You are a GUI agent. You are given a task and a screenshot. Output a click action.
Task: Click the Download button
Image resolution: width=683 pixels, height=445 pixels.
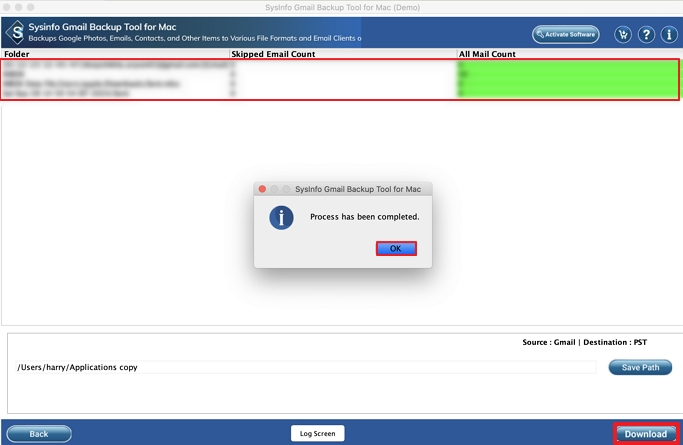(x=646, y=434)
